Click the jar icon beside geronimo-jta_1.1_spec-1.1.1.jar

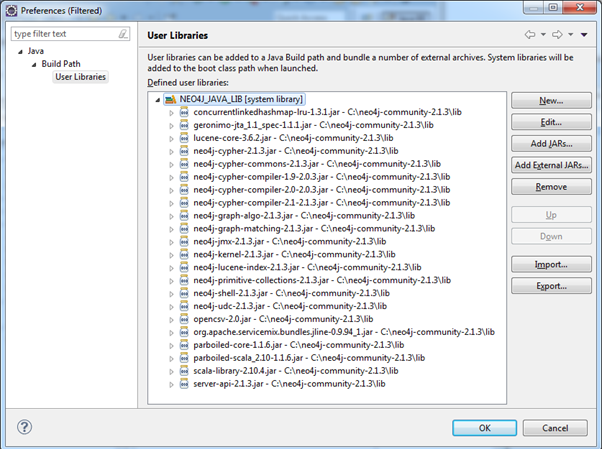(184, 125)
